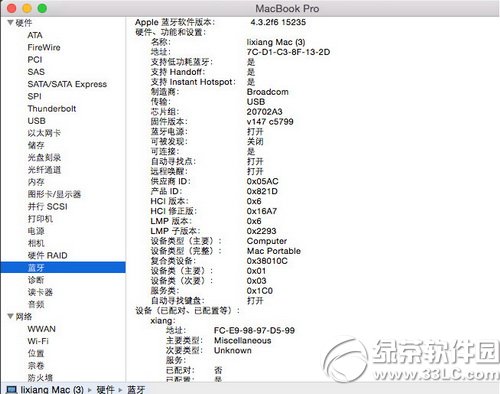Choose SAS in the hardware list
Screen dimensions: 500x394
point(36,72)
